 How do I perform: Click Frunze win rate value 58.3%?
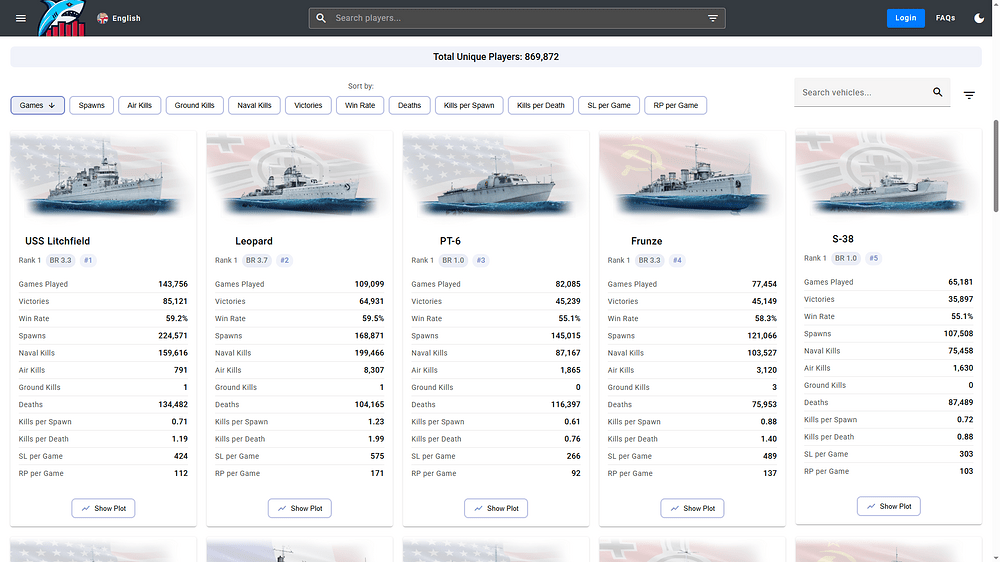click(766, 318)
